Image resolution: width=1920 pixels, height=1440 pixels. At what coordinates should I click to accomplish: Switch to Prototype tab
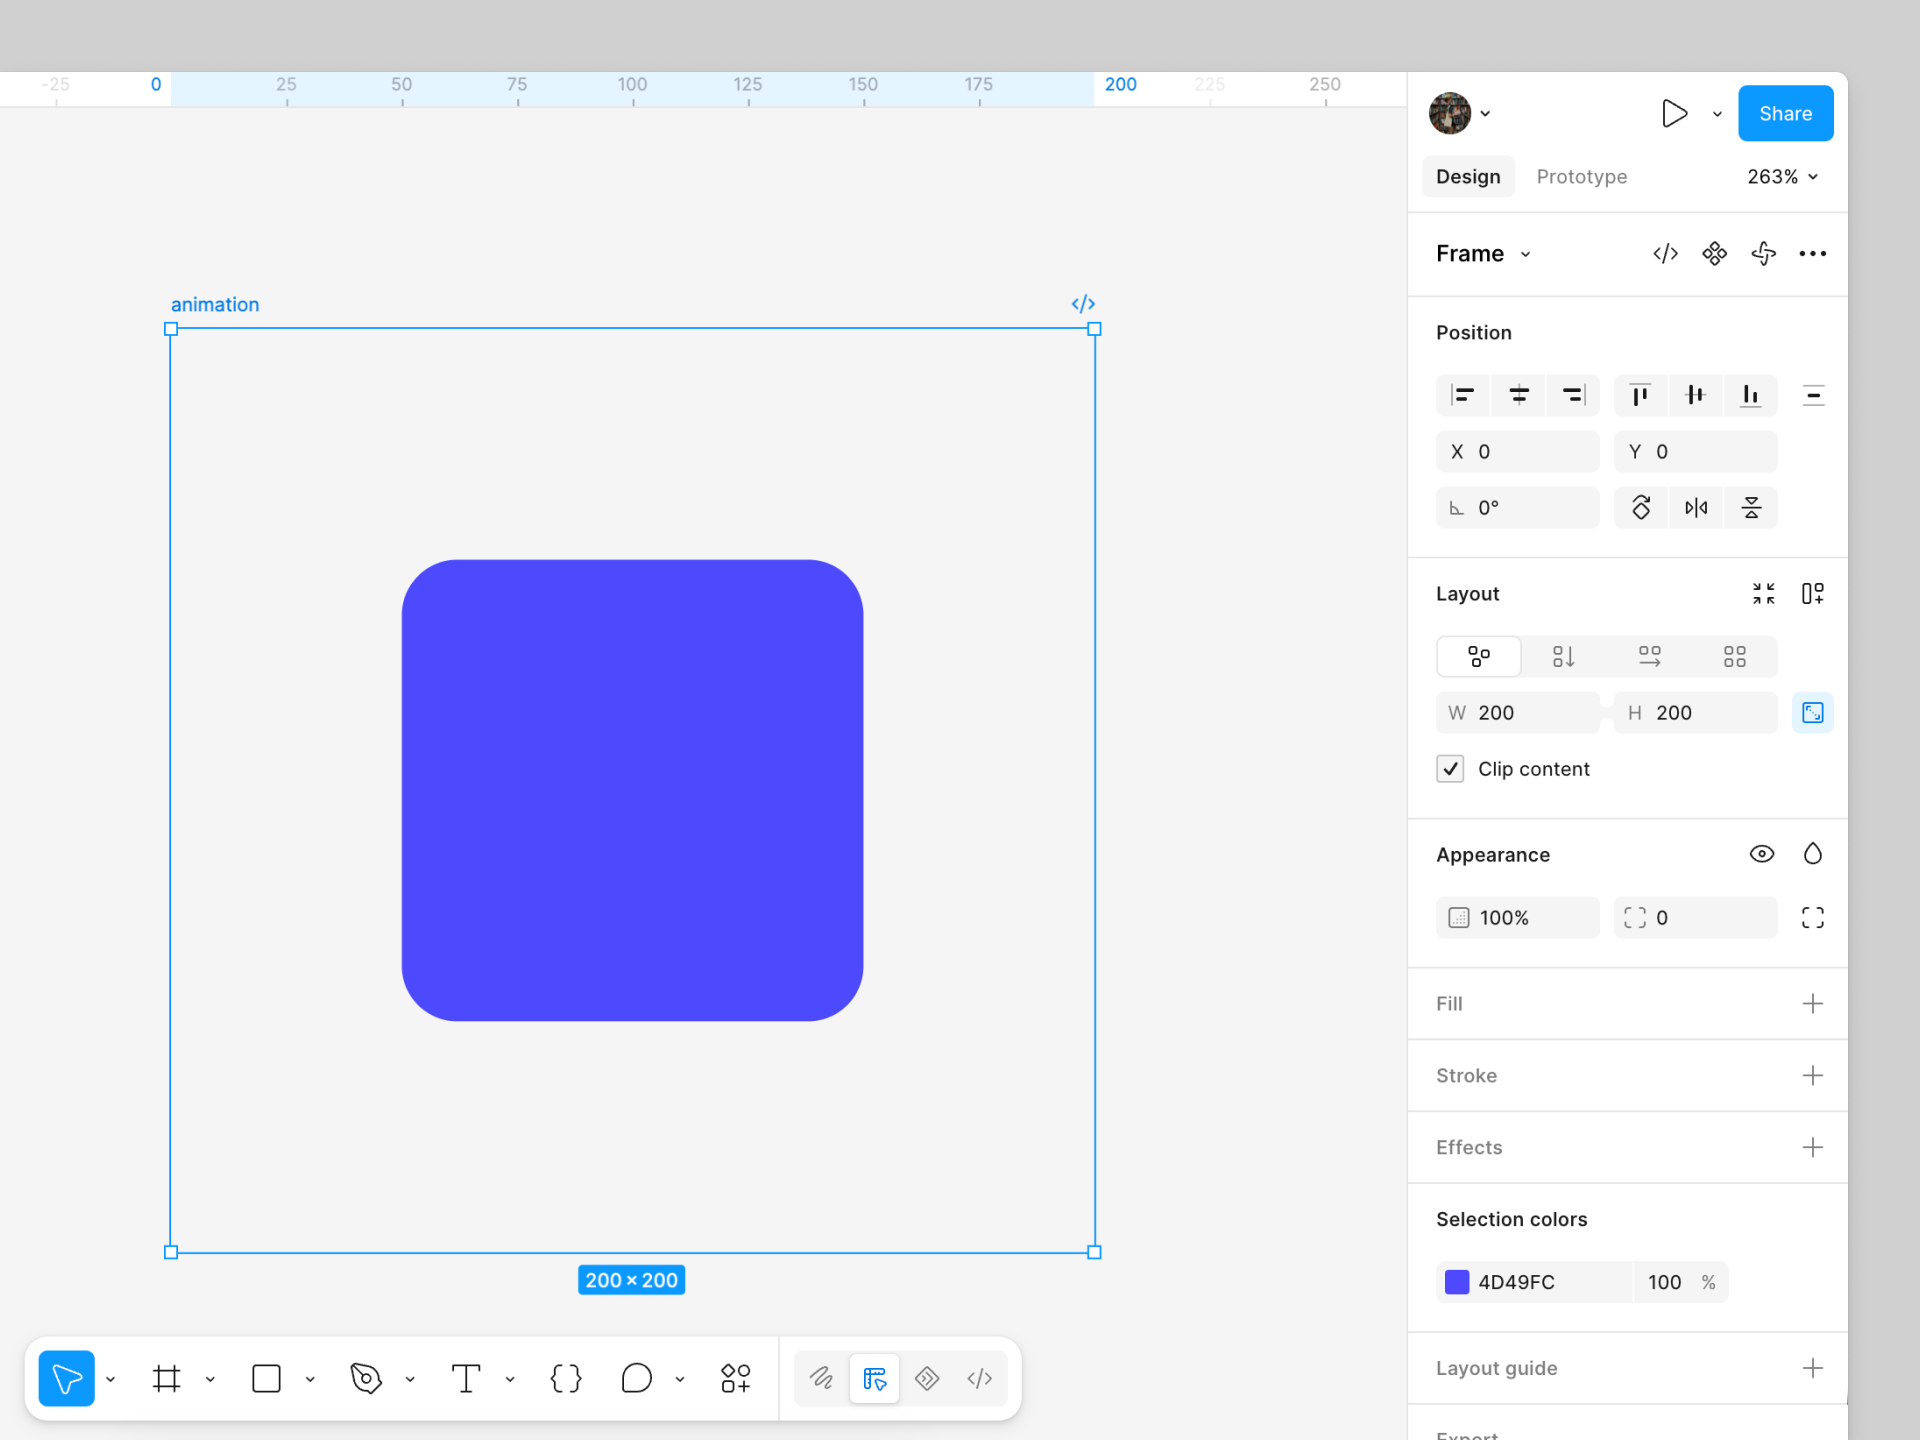[1582, 177]
